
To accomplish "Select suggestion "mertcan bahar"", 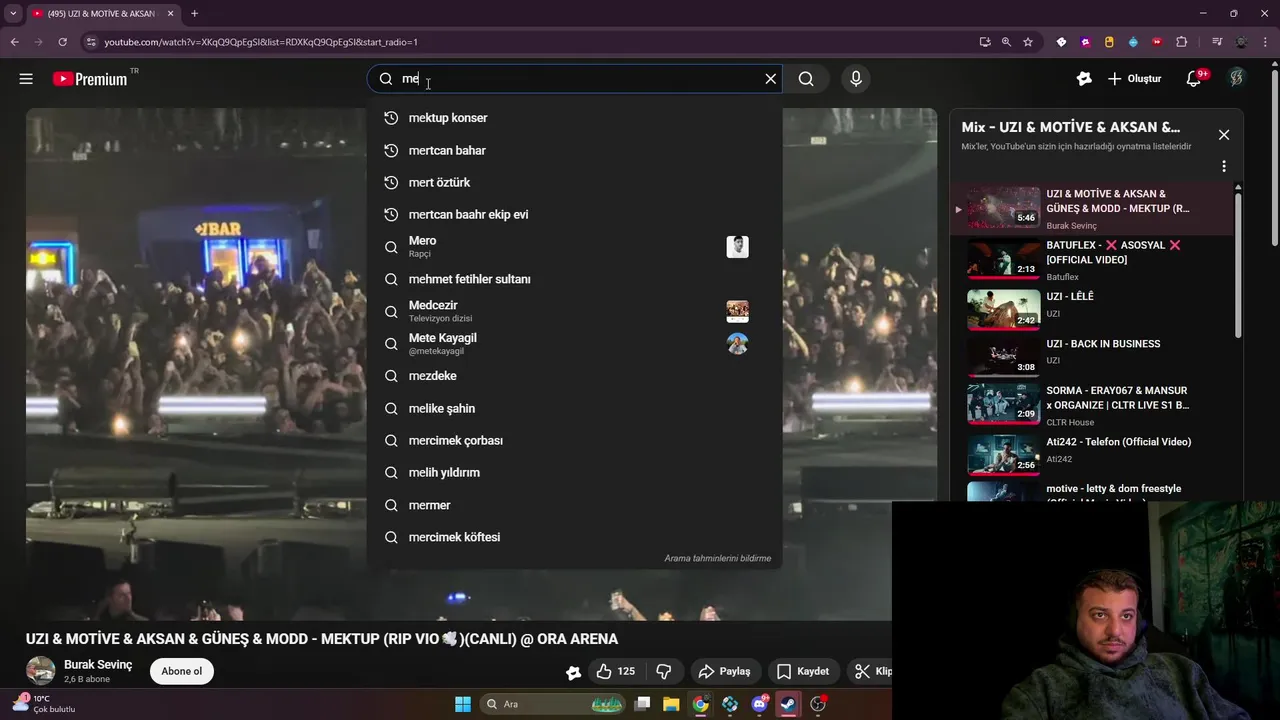I will click(x=574, y=150).
